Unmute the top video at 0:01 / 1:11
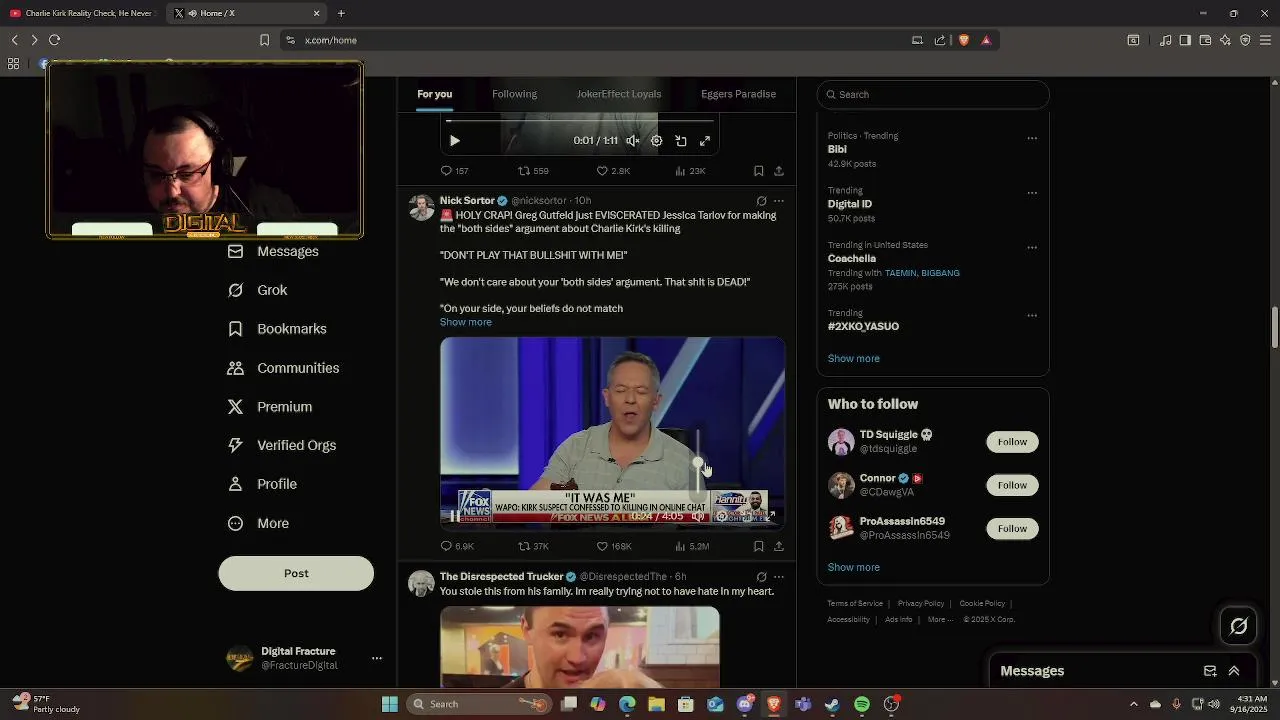 (x=633, y=141)
